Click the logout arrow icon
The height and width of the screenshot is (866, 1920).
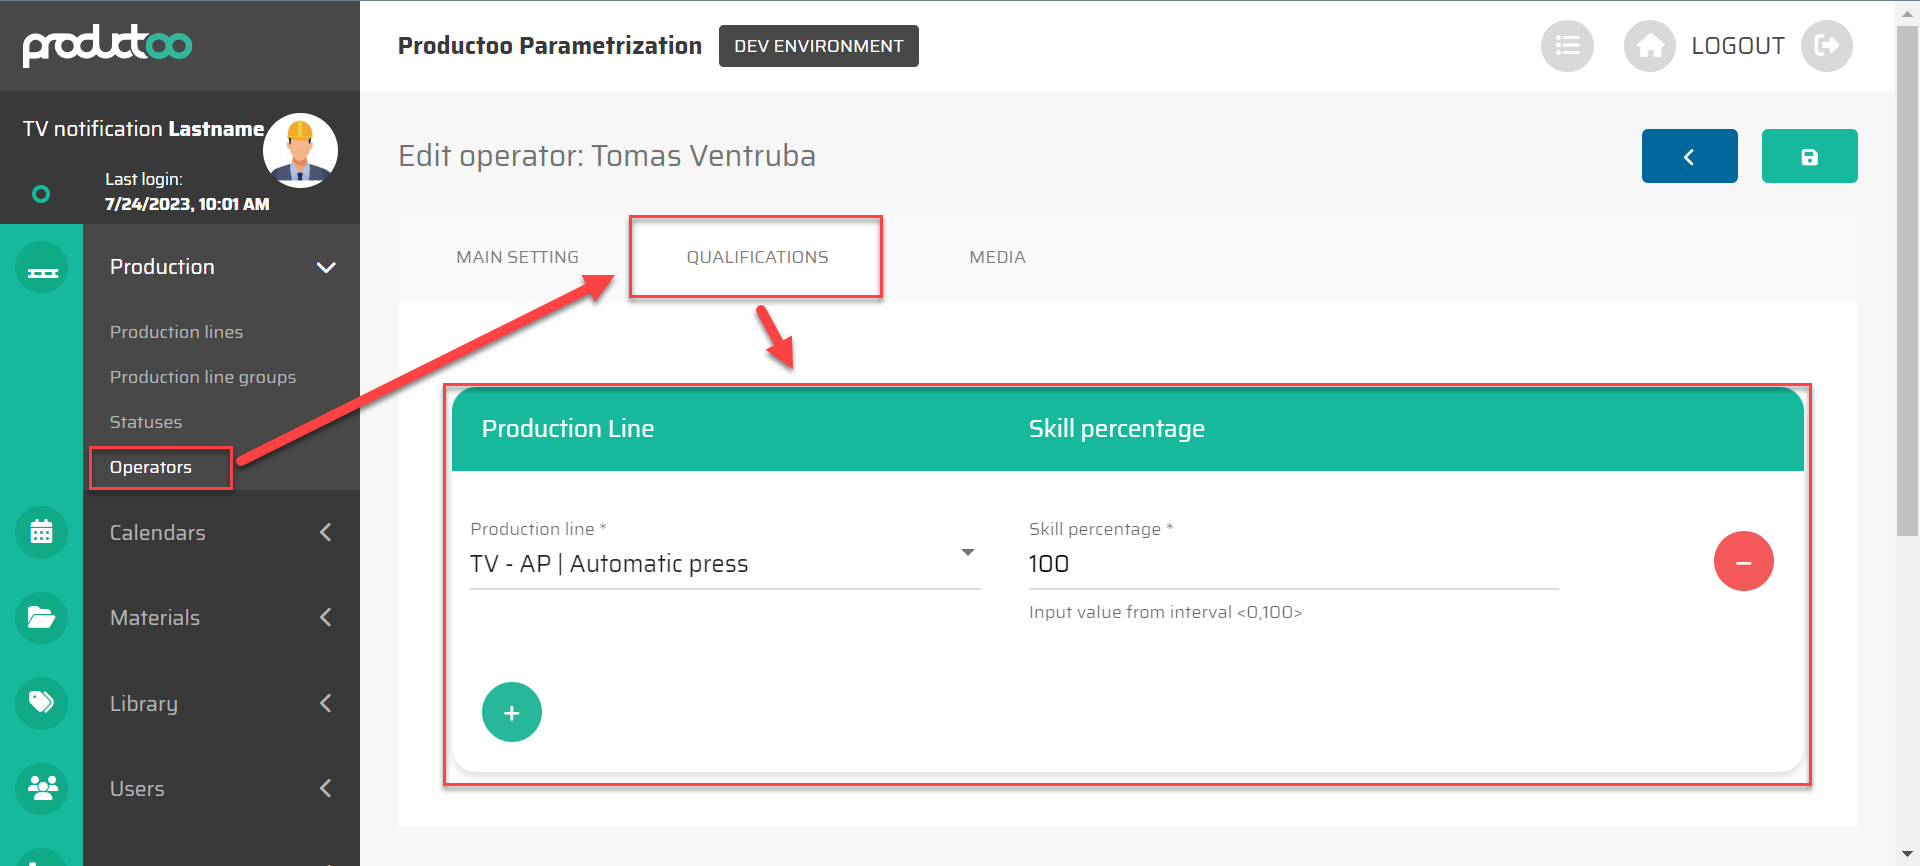click(x=1826, y=46)
